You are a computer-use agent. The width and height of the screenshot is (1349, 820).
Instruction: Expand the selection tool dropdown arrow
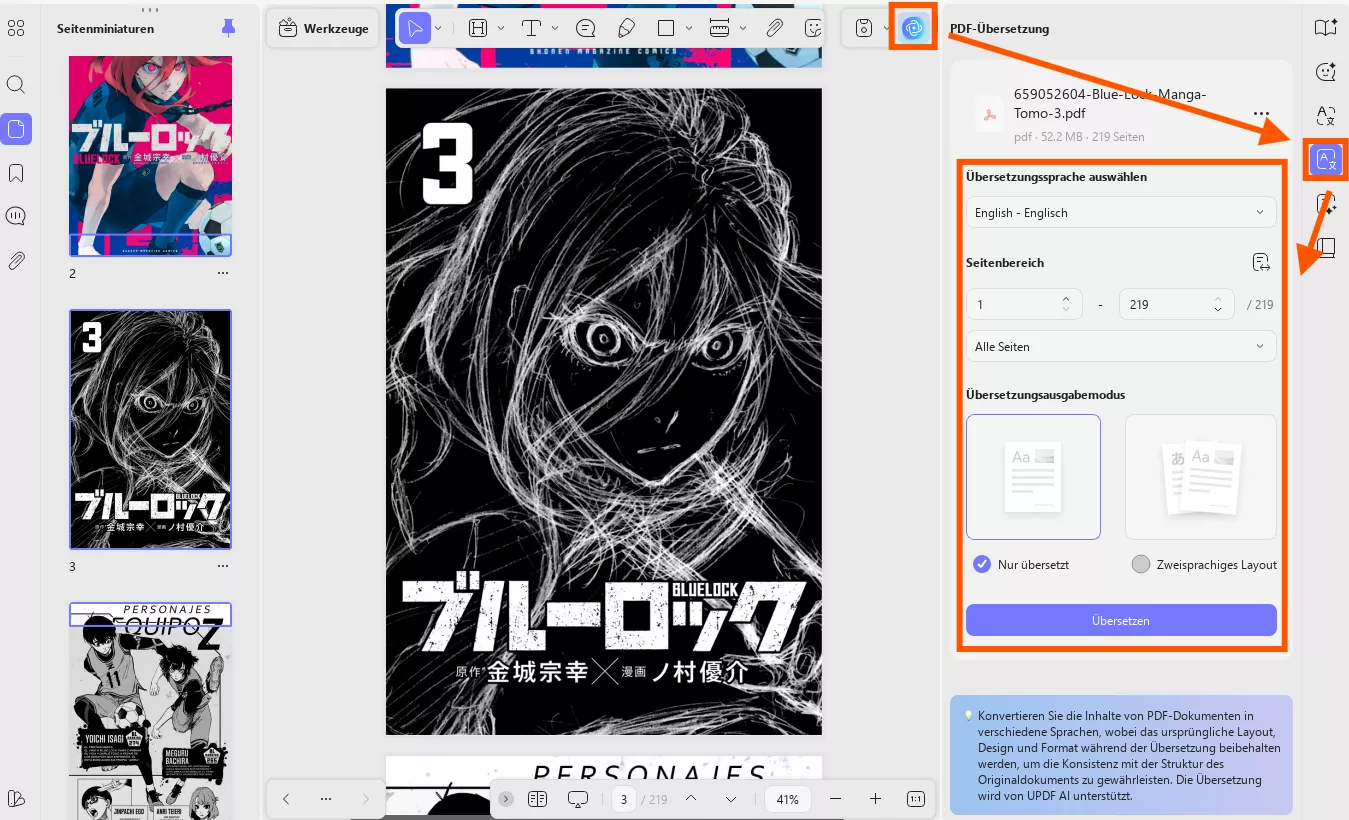(438, 28)
